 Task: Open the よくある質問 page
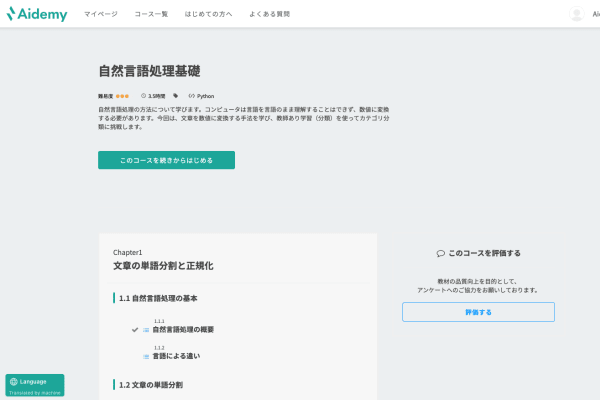[x=269, y=14]
